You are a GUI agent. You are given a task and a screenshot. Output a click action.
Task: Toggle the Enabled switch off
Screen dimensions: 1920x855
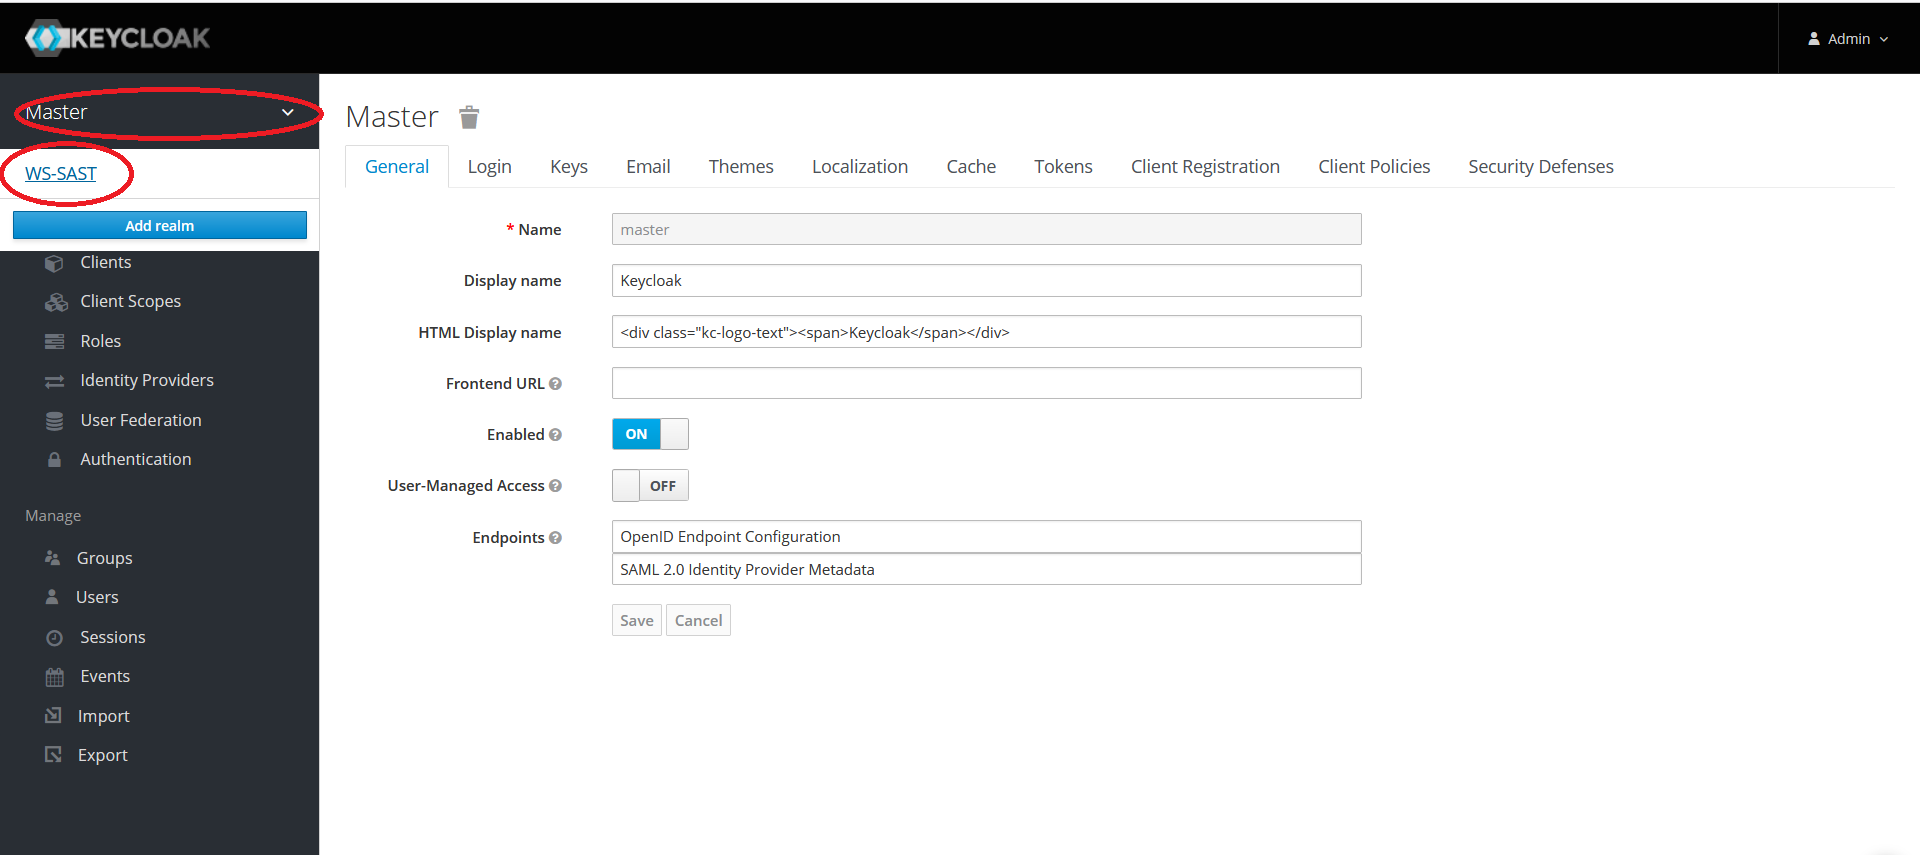click(x=650, y=434)
